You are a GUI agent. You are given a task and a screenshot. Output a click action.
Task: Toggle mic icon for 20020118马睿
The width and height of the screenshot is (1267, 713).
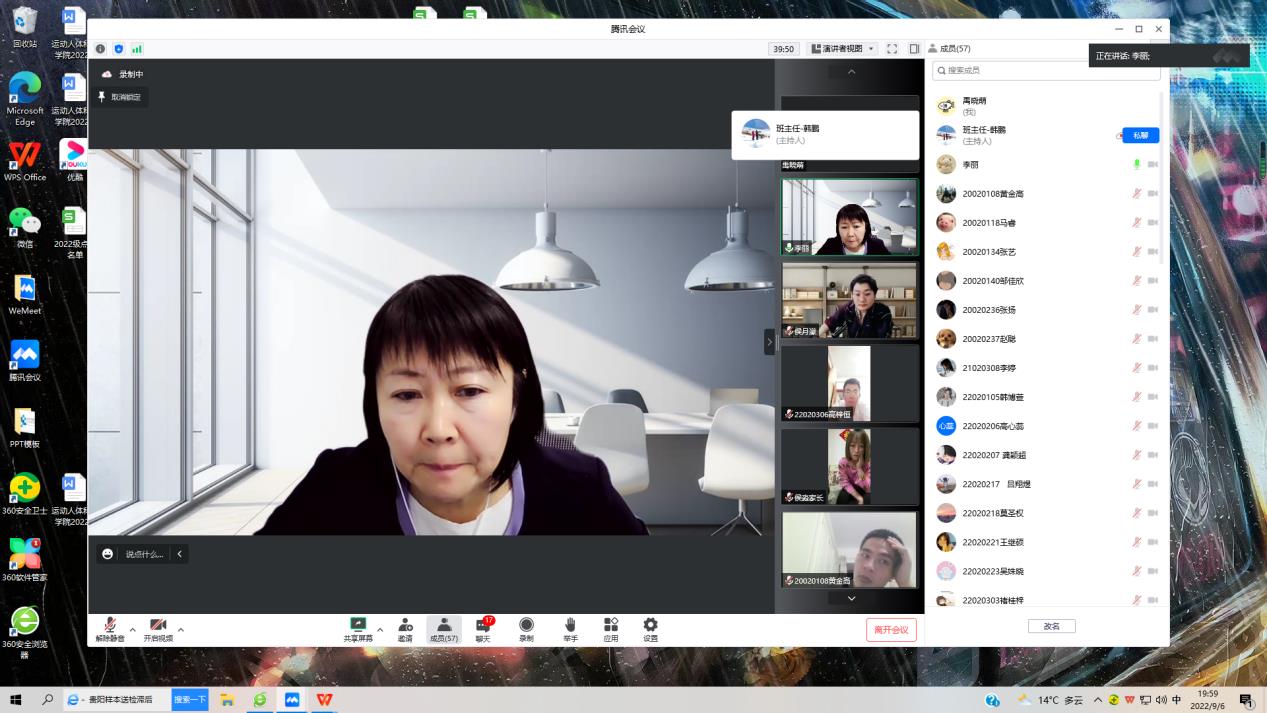coord(1137,223)
